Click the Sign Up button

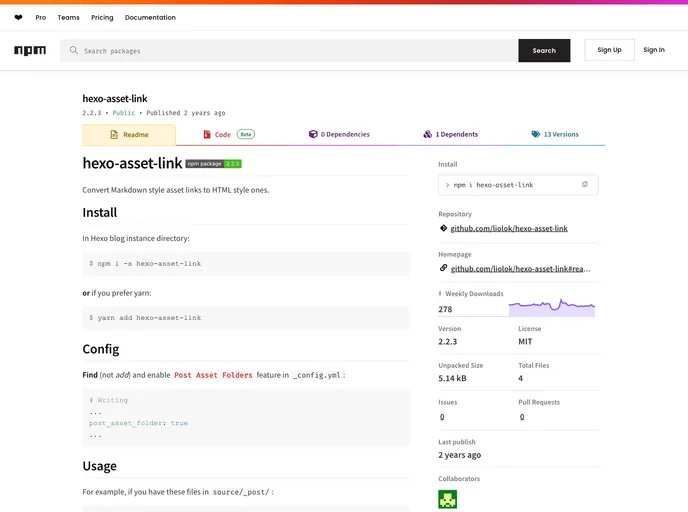pyautogui.click(x=609, y=50)
